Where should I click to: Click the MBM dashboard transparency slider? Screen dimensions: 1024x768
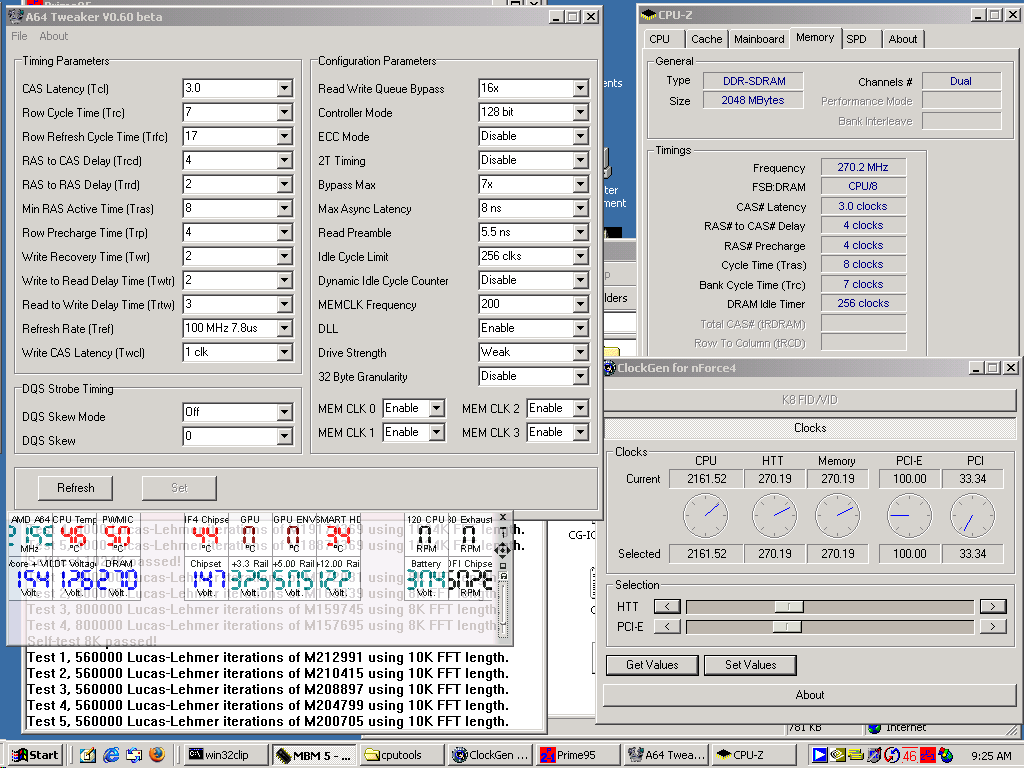coord(502,610)
